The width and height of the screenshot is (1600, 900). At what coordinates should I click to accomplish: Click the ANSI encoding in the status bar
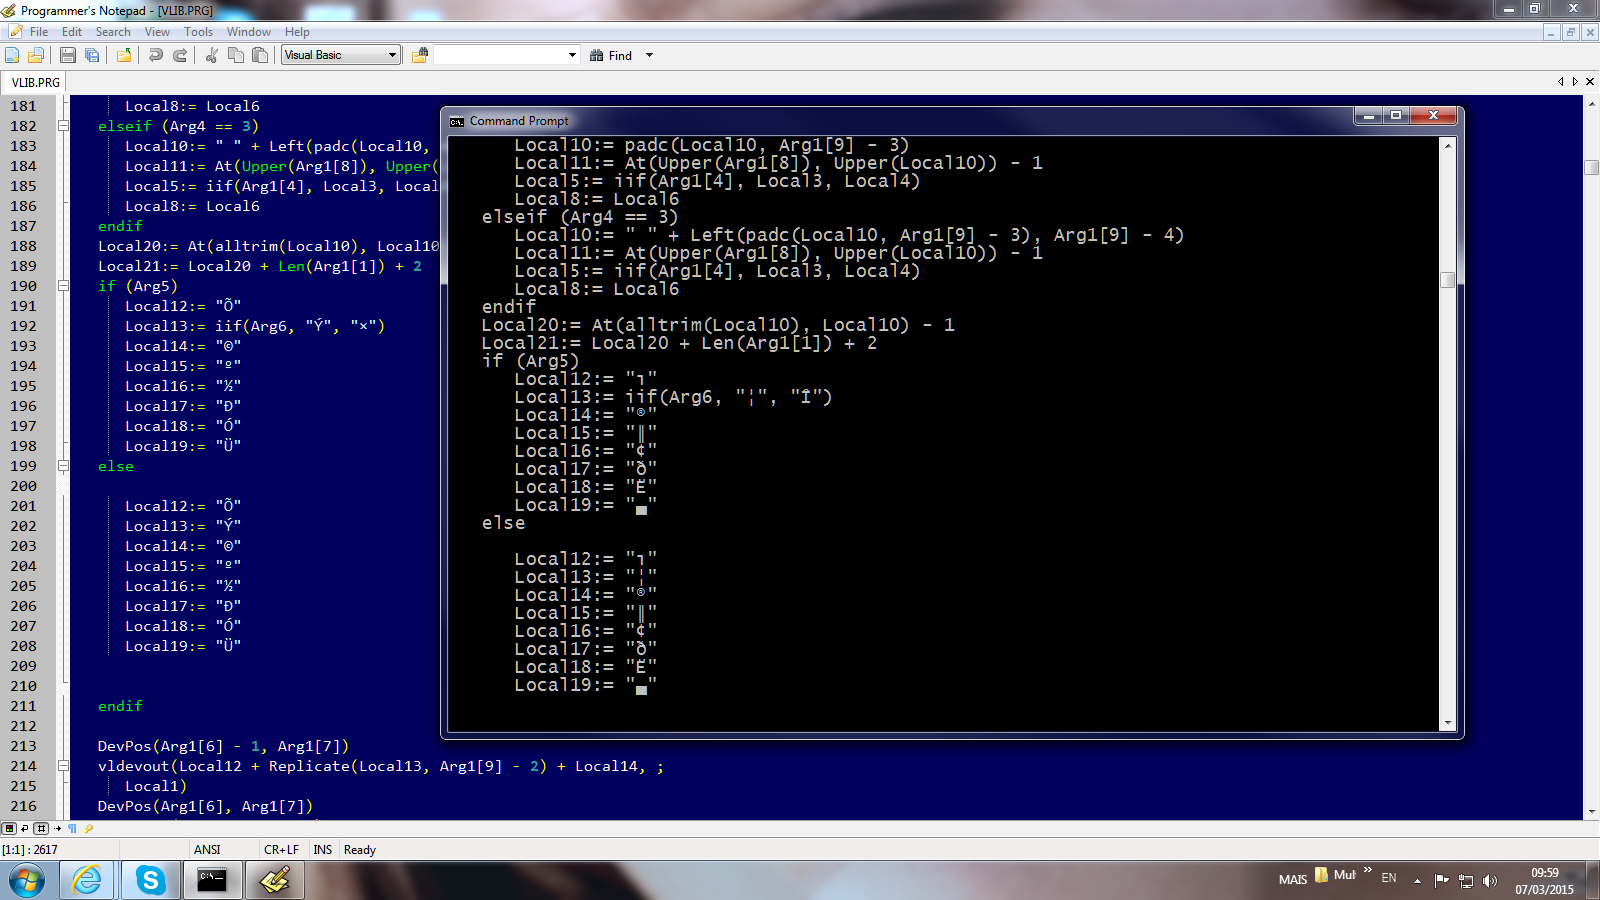click(207, 850)
